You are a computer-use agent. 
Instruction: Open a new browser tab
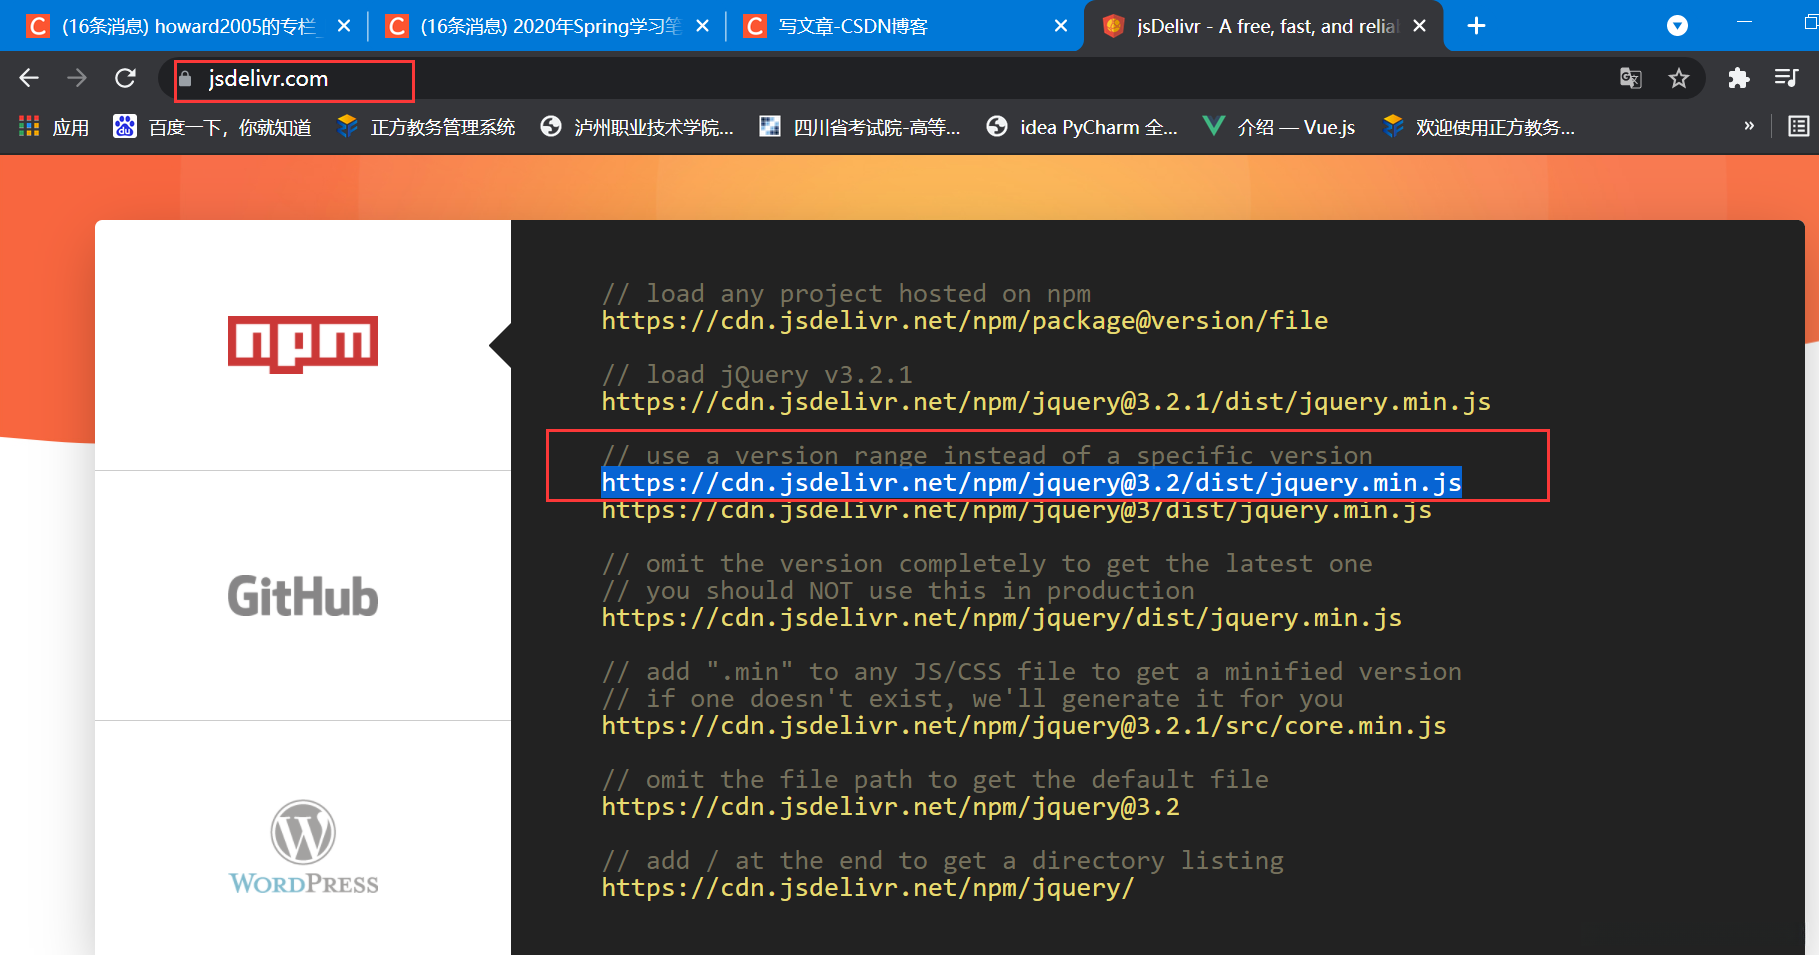click(1476, 26)
